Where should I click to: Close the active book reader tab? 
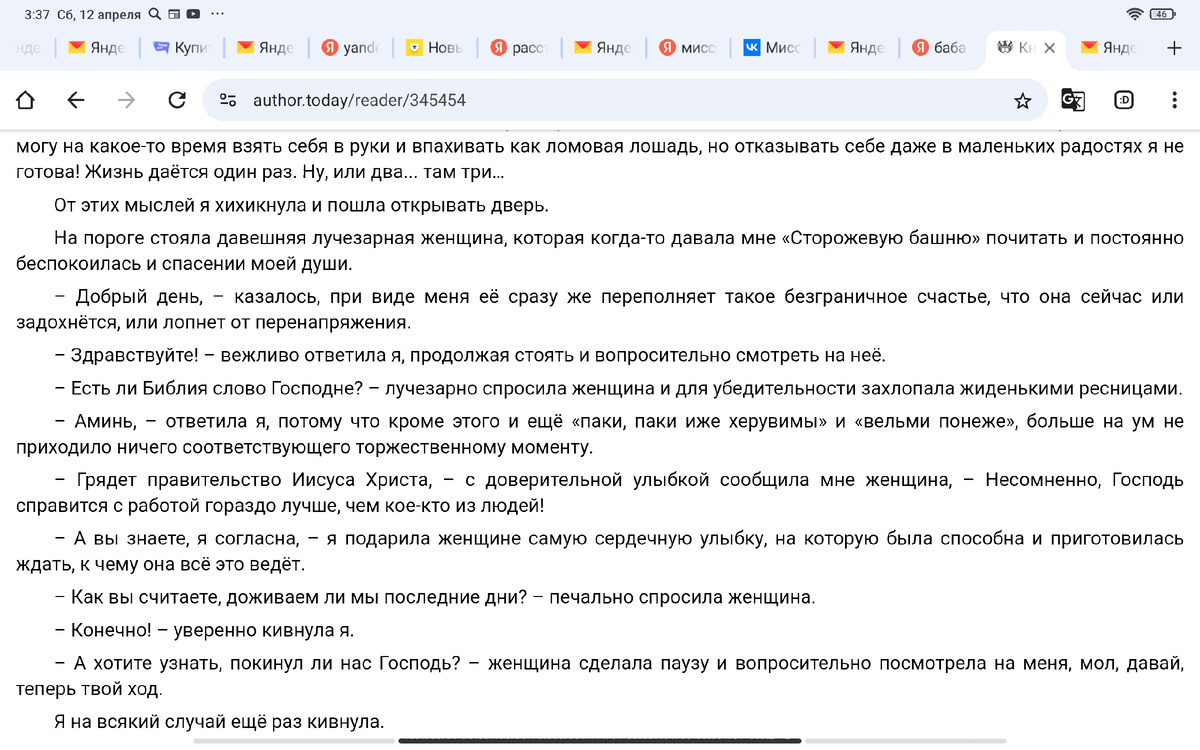(x=1049, y=47)
